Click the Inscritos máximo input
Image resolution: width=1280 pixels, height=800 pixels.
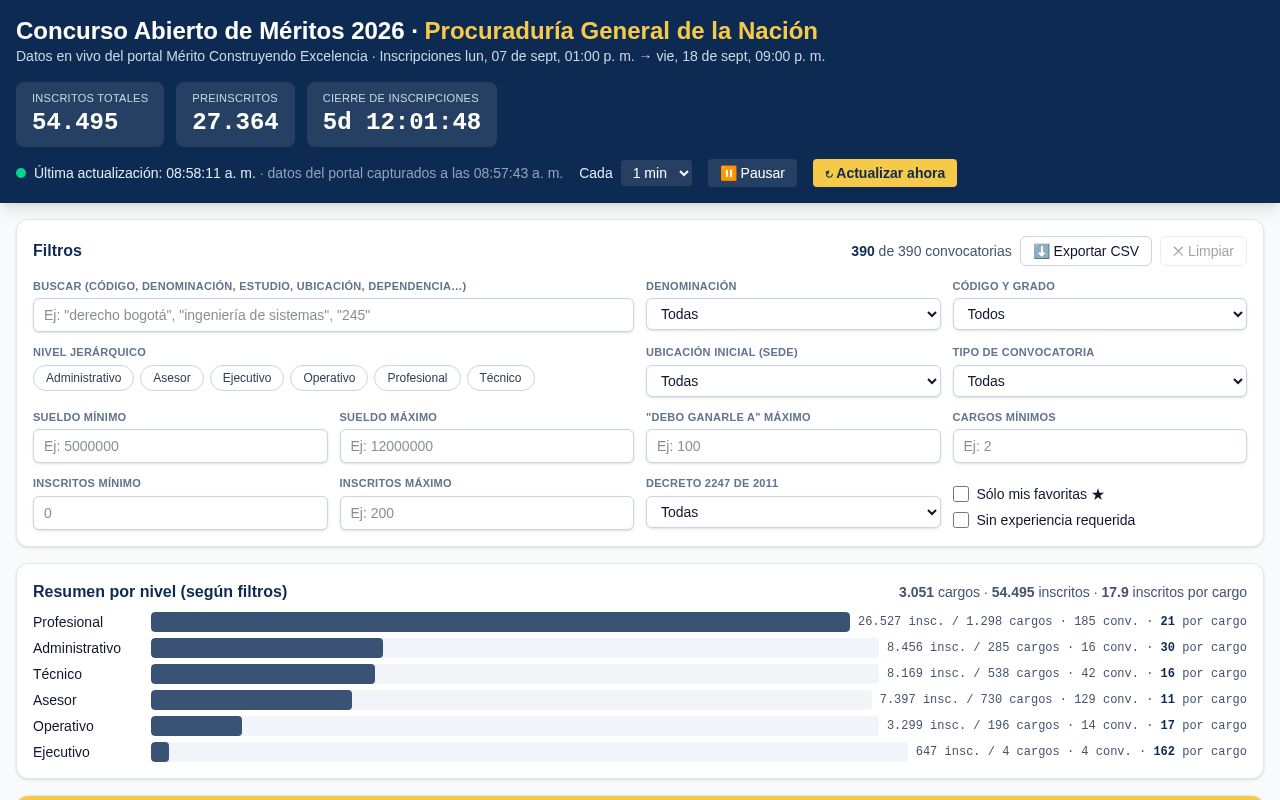click(x=486, y=513)
